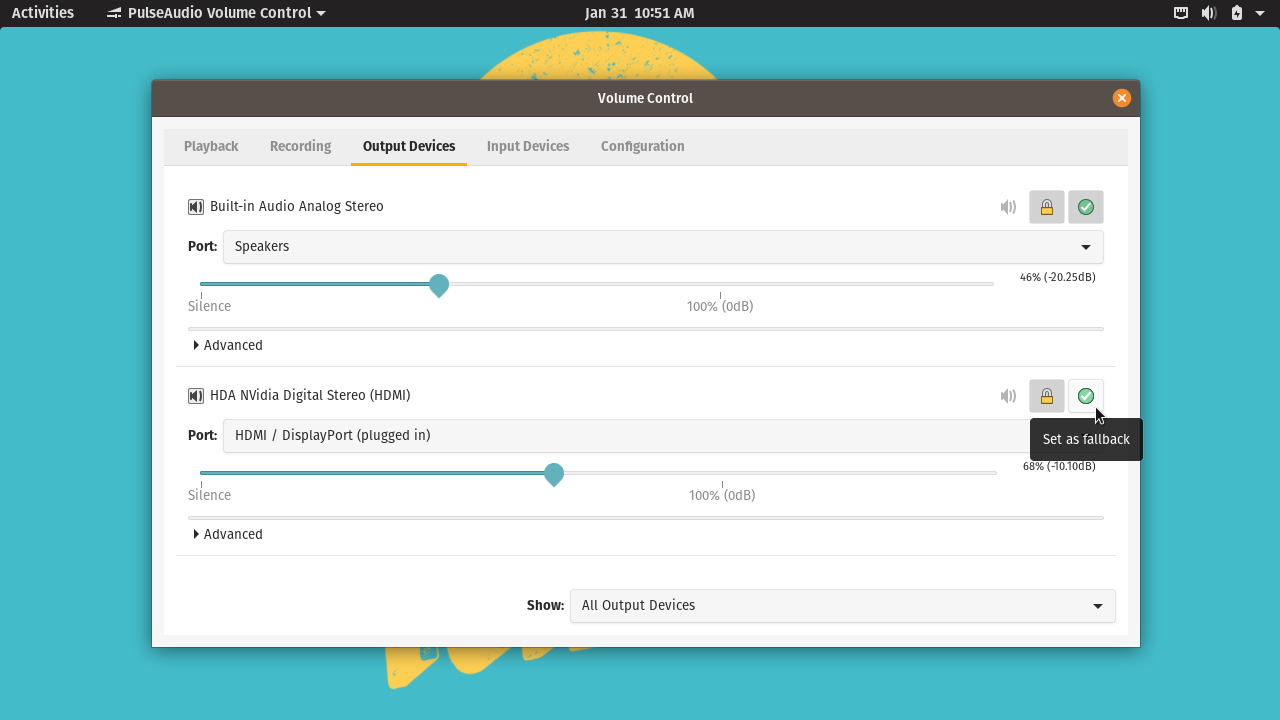Mute the HDA NVidia Digital Stereo output

click(1008, 395)
